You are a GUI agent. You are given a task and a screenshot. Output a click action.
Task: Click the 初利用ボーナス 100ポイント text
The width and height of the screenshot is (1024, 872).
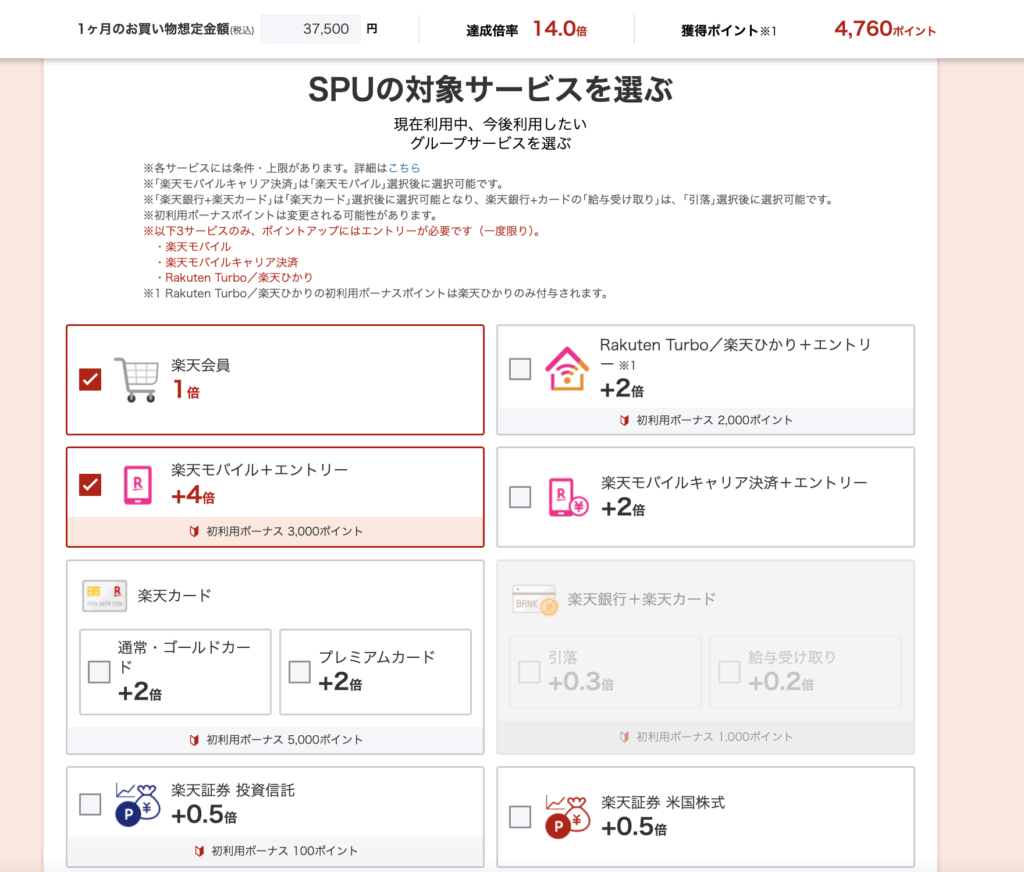284,851
